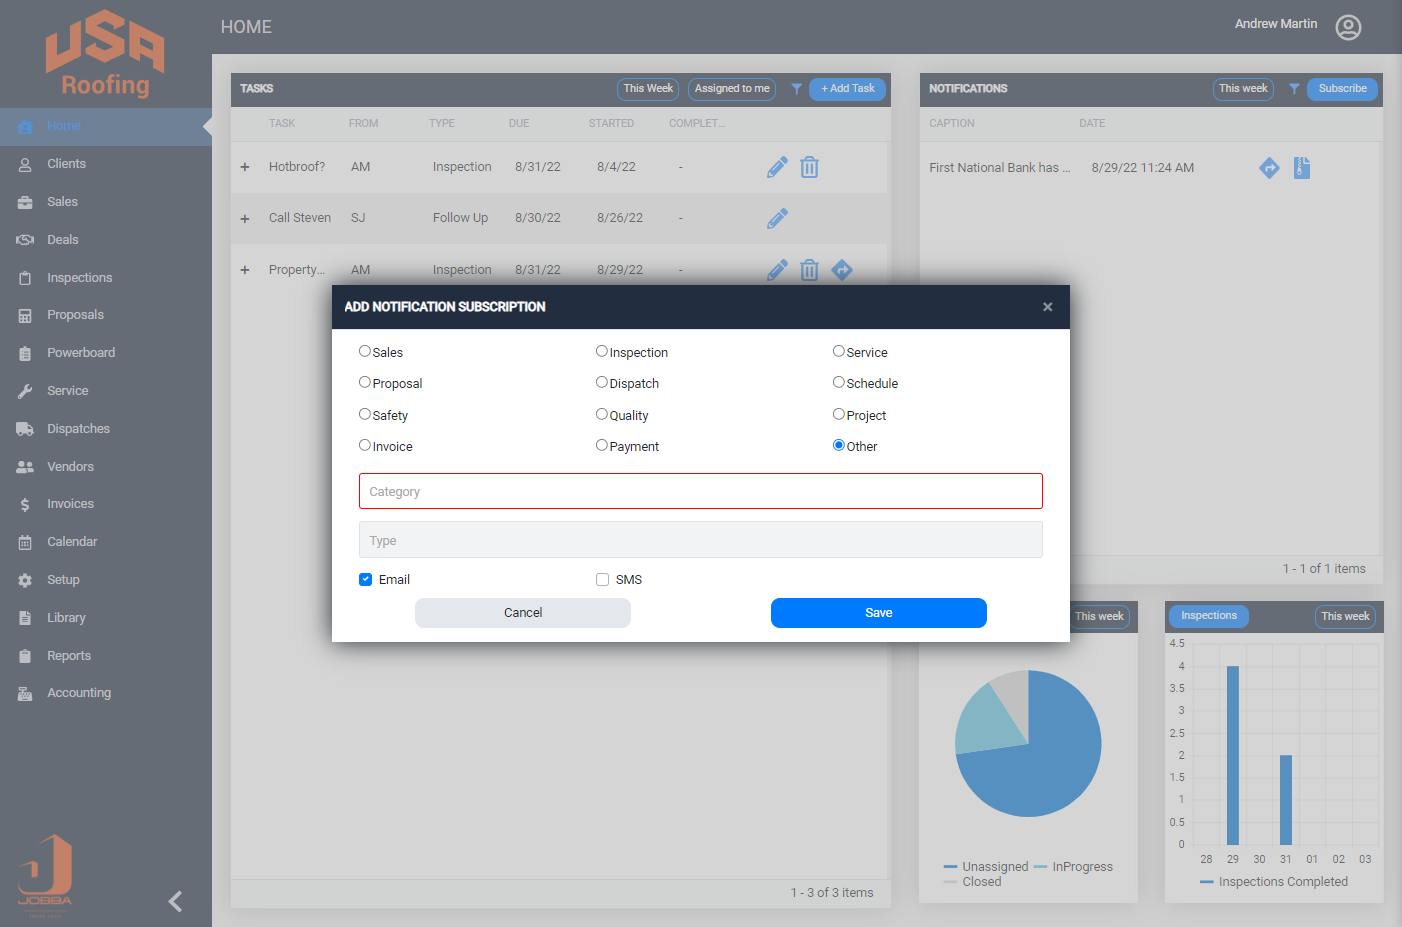Delete the Hotbroof? task with trash icon
The height and width of the screenshot is (927, 1402).
tap(809, 167)
